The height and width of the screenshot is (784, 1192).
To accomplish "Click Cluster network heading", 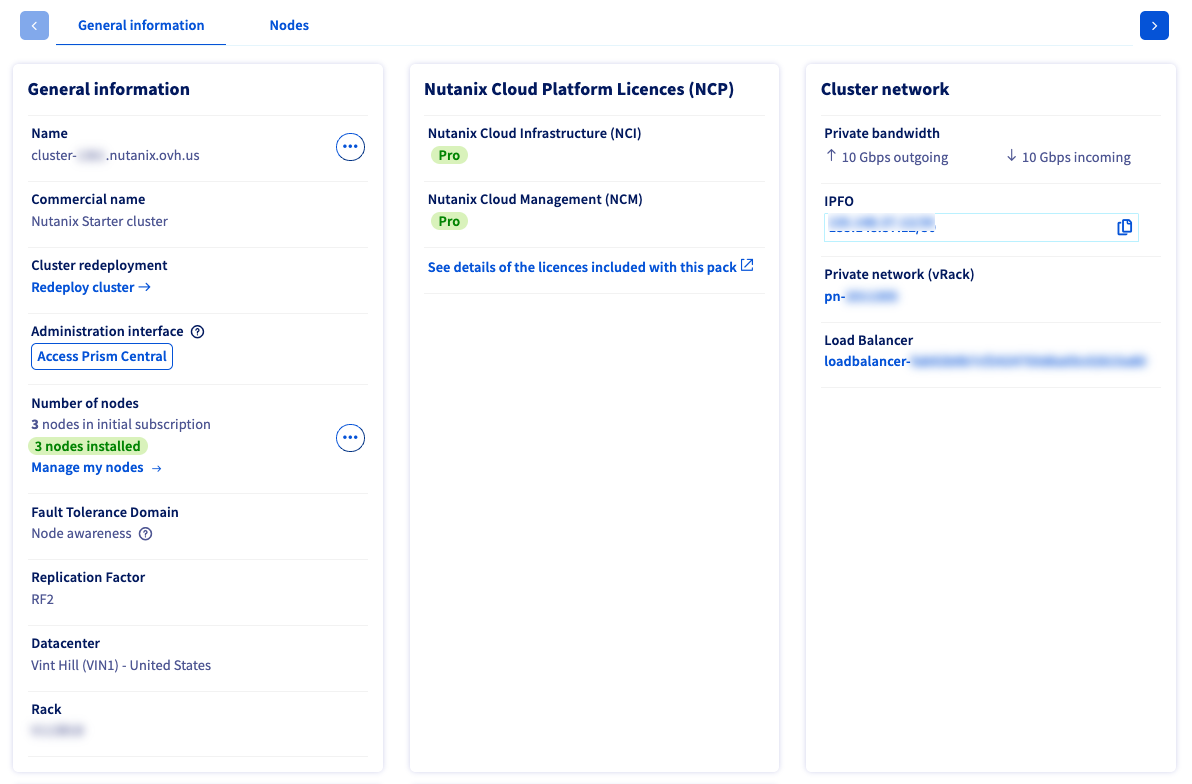I will point(885,89).
